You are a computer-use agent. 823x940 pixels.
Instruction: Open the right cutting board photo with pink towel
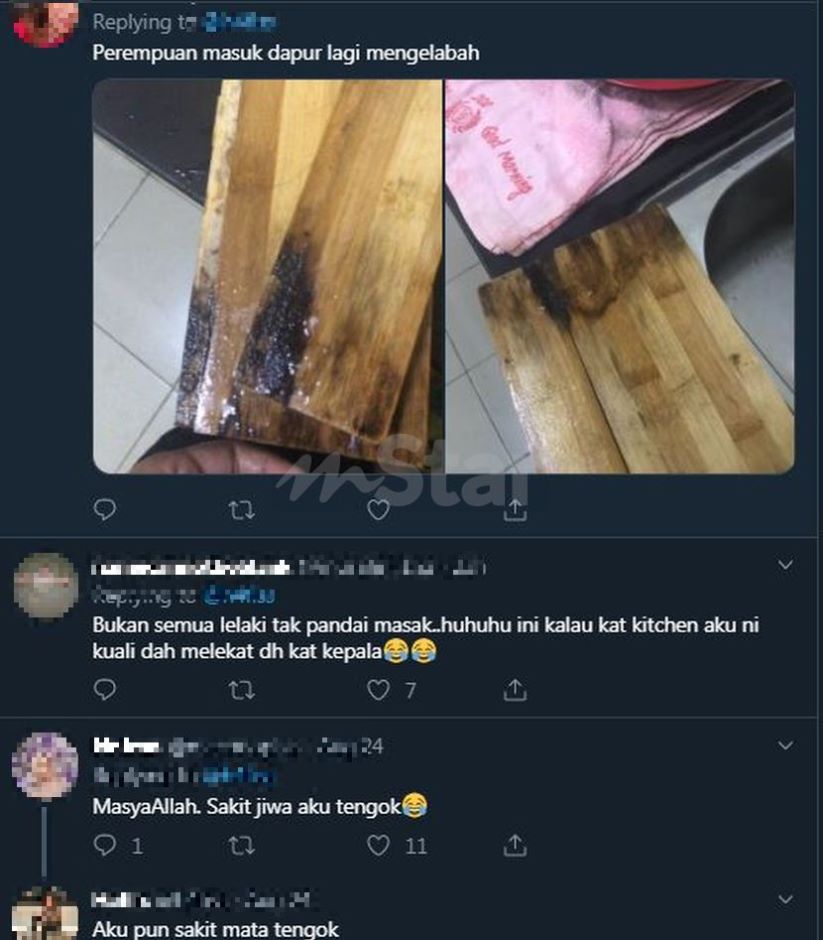tap(620, 275)
